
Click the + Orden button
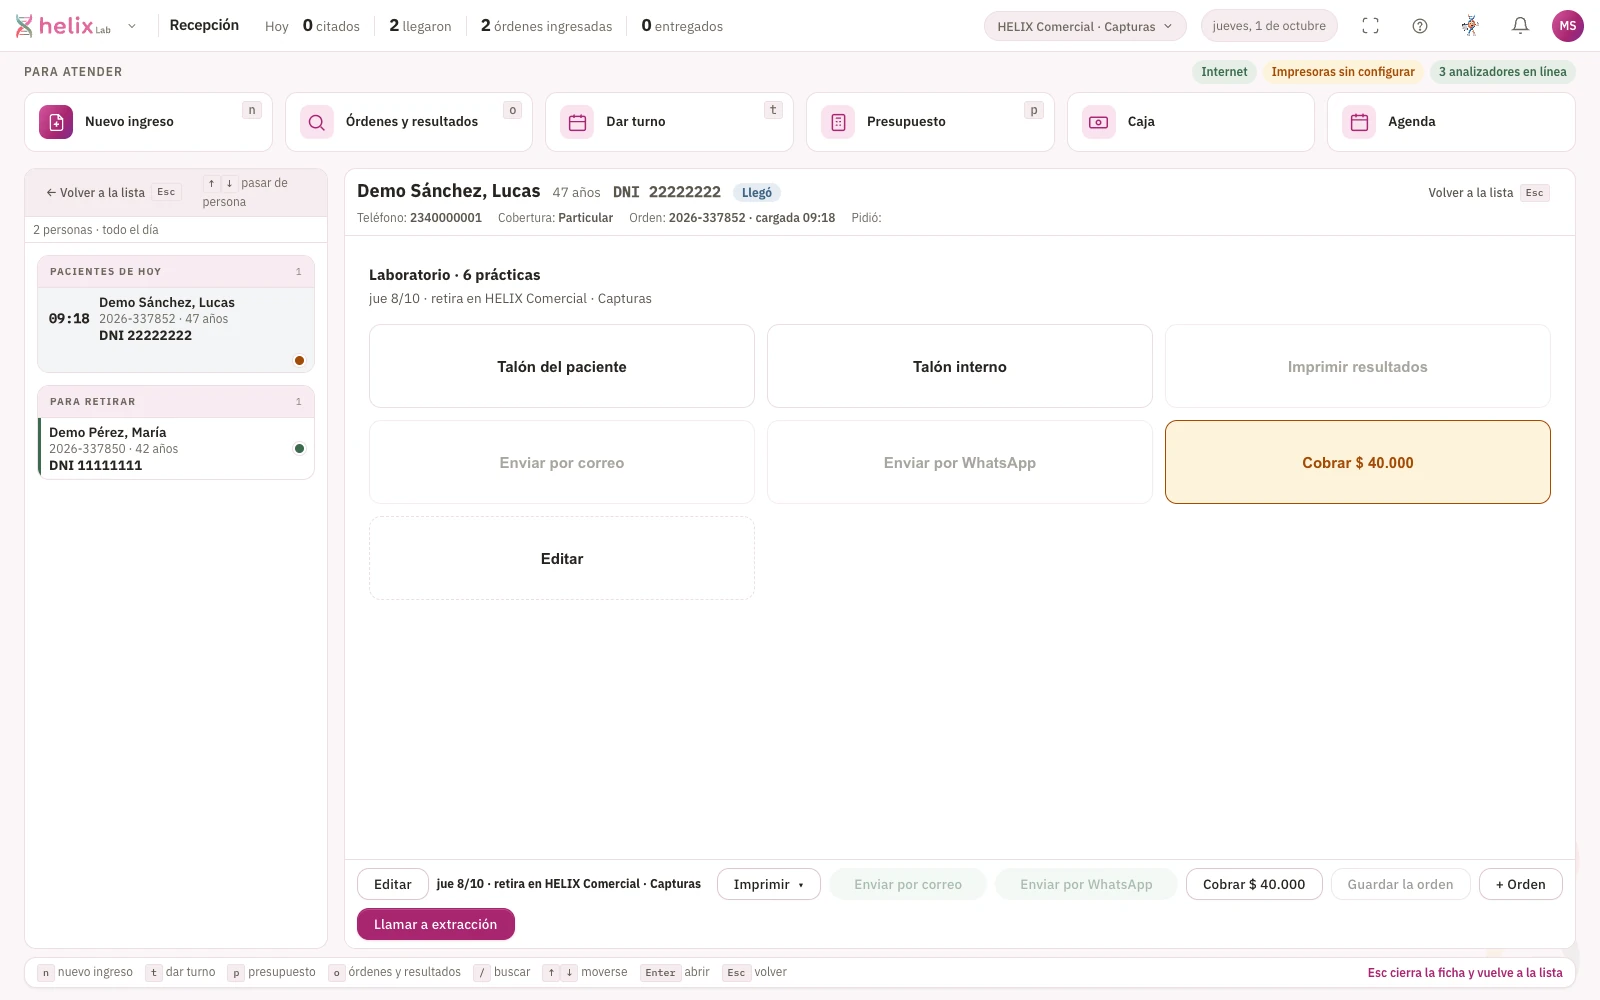click(1521, 884)
